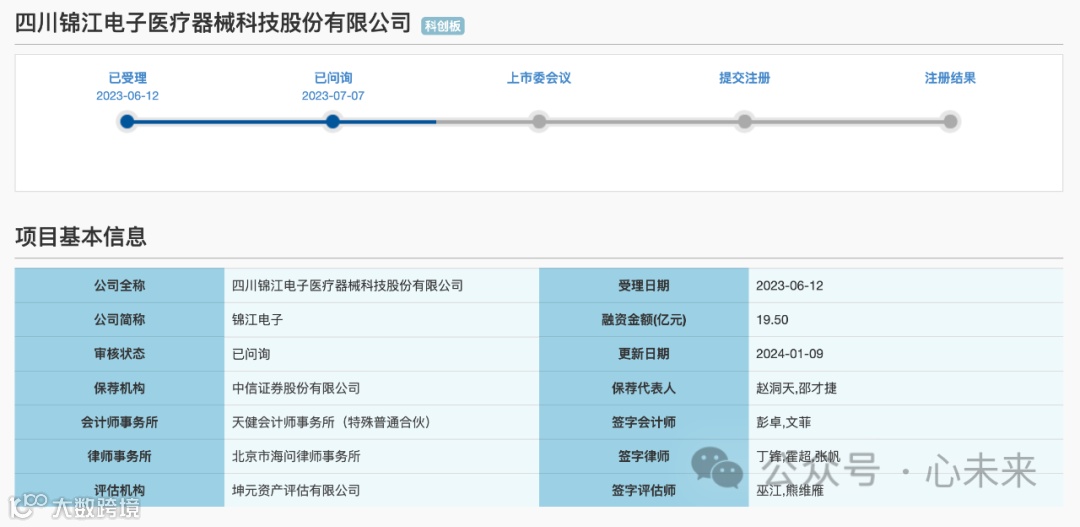Click the 公司简称 header cell
1080x527 pixels.
coord(120,320)
